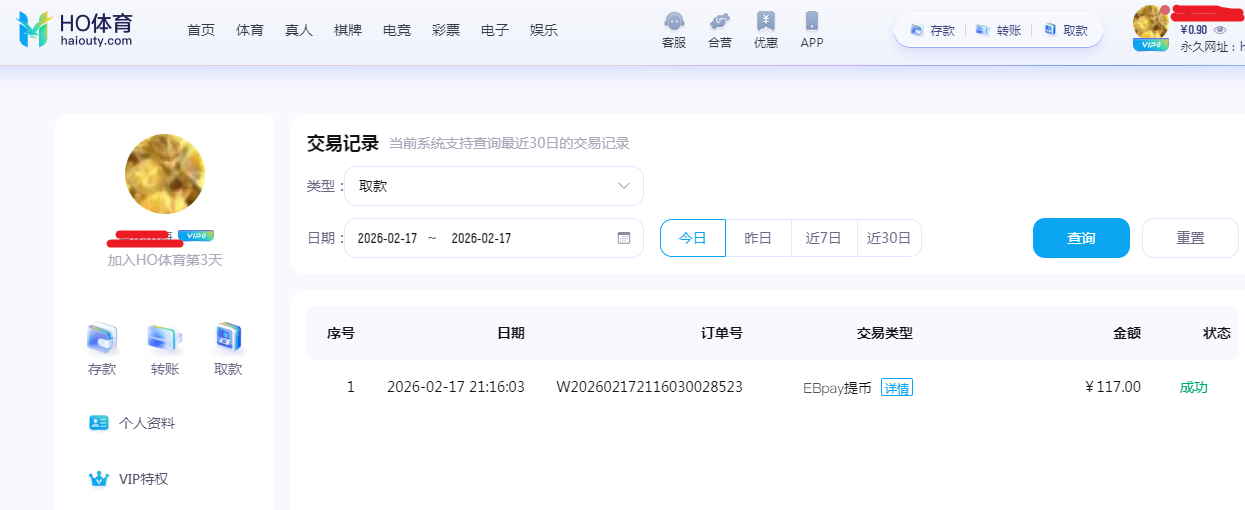
Task: Expand the transaction type dropdown (取款)
Action: point(494,186)
